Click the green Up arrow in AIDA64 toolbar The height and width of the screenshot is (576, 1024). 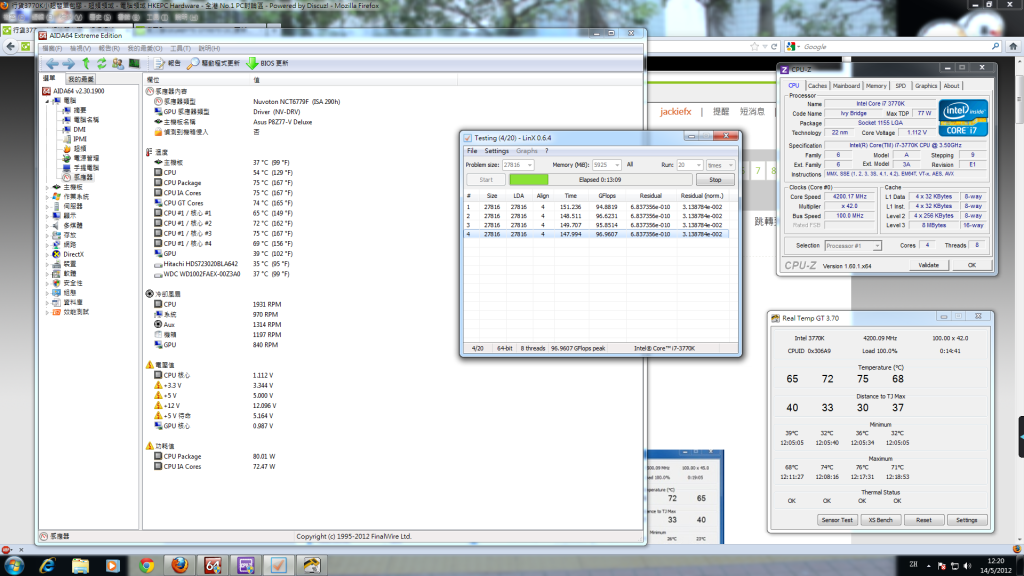click(x=86, y=63)
